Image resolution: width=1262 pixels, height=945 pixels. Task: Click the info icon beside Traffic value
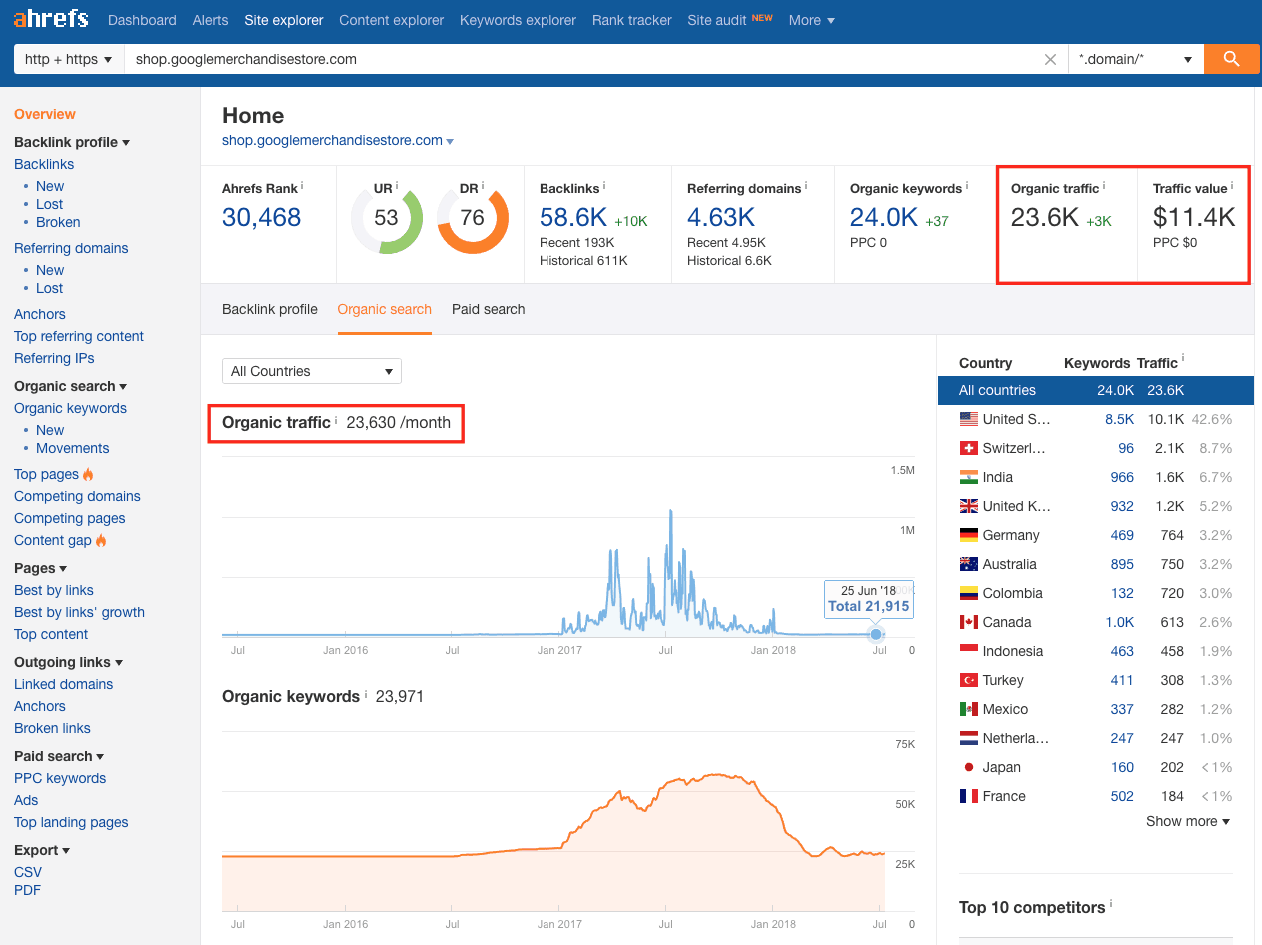click(1232, 187)
